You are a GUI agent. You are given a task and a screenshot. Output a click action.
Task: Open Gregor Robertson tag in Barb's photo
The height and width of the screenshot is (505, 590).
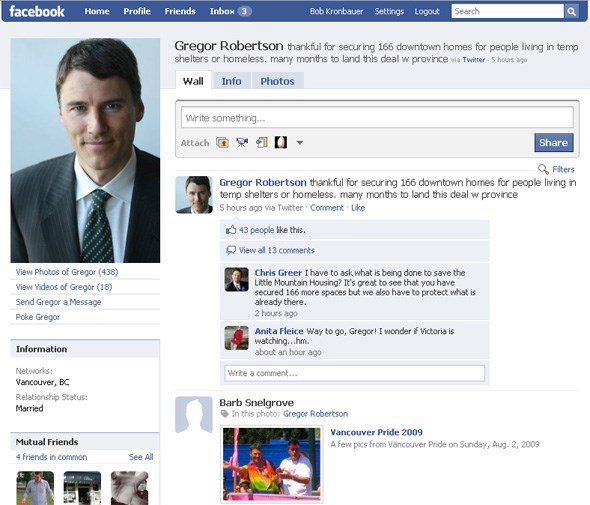[315, 414]
